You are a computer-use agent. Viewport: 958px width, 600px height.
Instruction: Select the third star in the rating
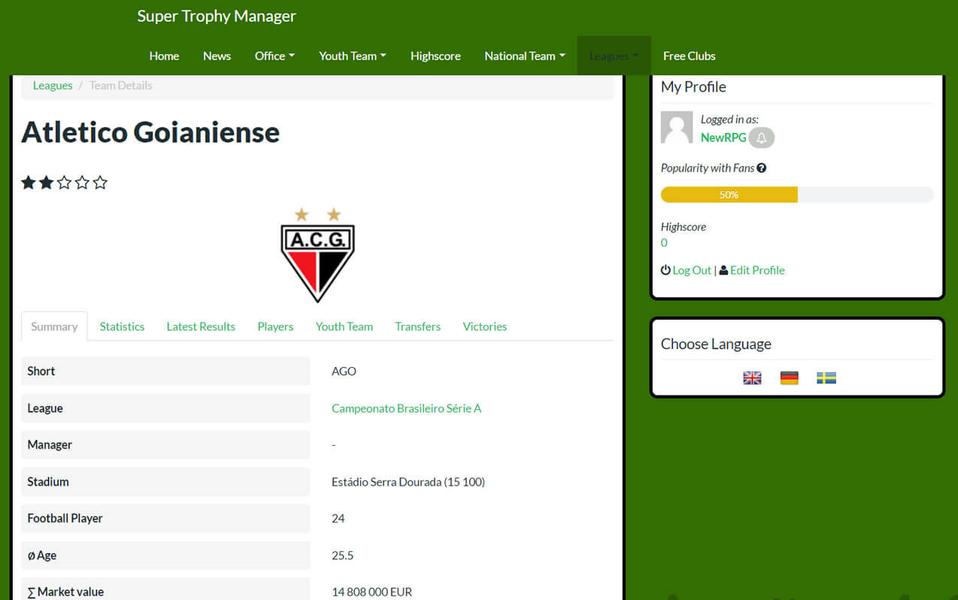(64, 182)
